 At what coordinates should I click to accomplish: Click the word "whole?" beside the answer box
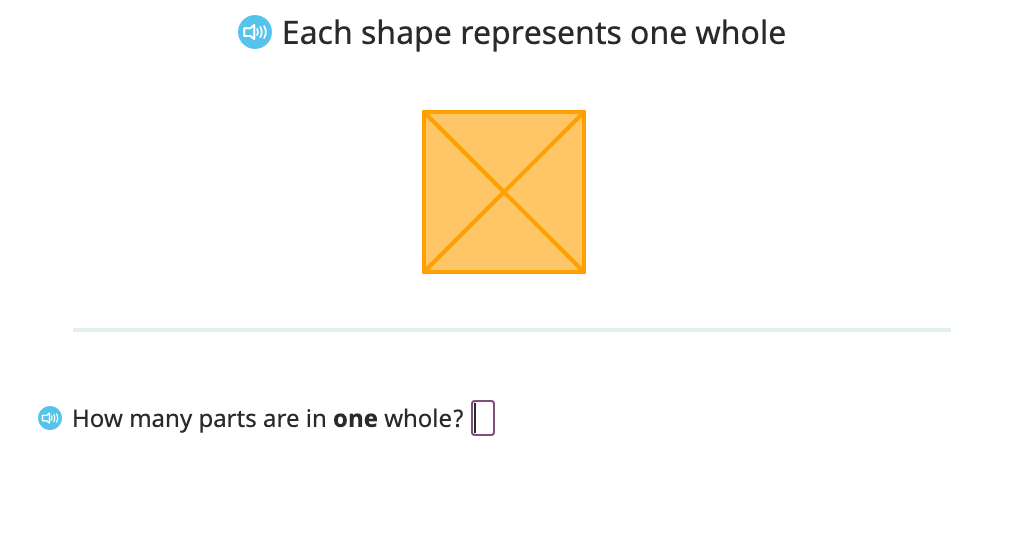(424, 418)
